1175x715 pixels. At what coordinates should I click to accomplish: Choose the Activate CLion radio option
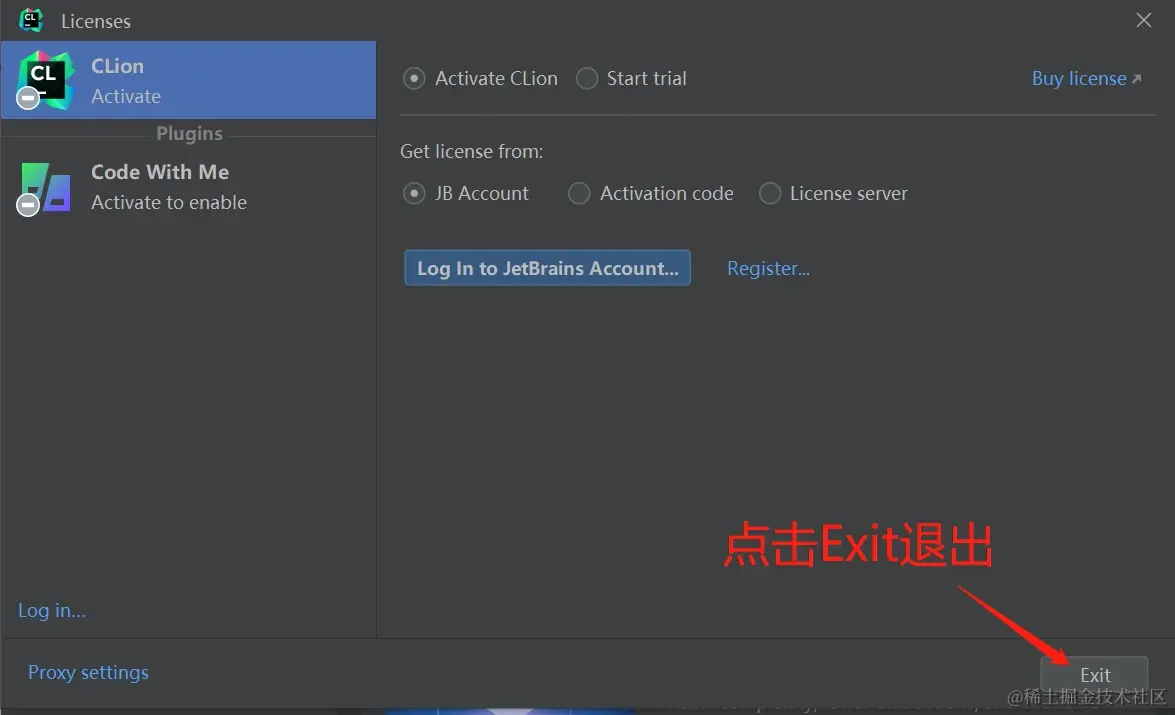click(480, 79)
